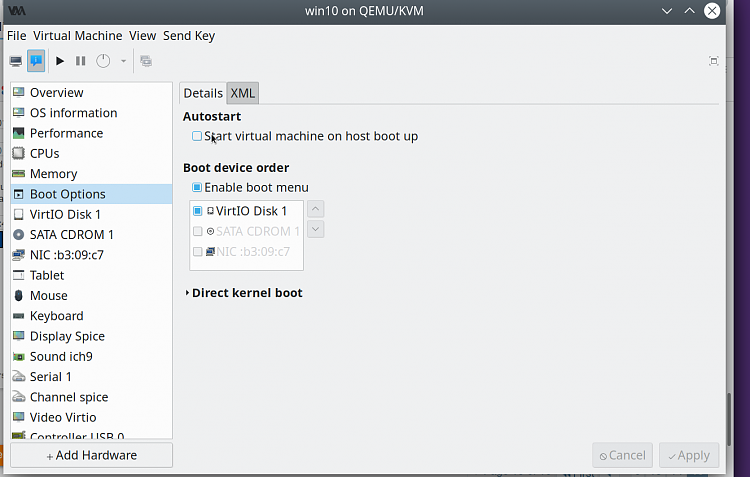
Task: Uncheck VirtIO Disk 1 boot device
Action: [x=198, y=211]
